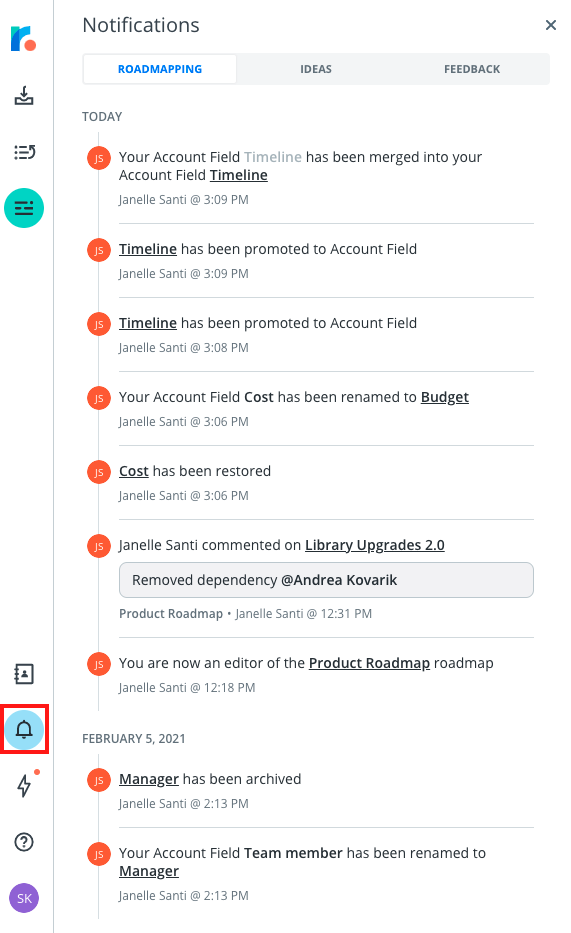Close the Notifications panel
The width and height of the screenshot is (571, 933).
551,25
